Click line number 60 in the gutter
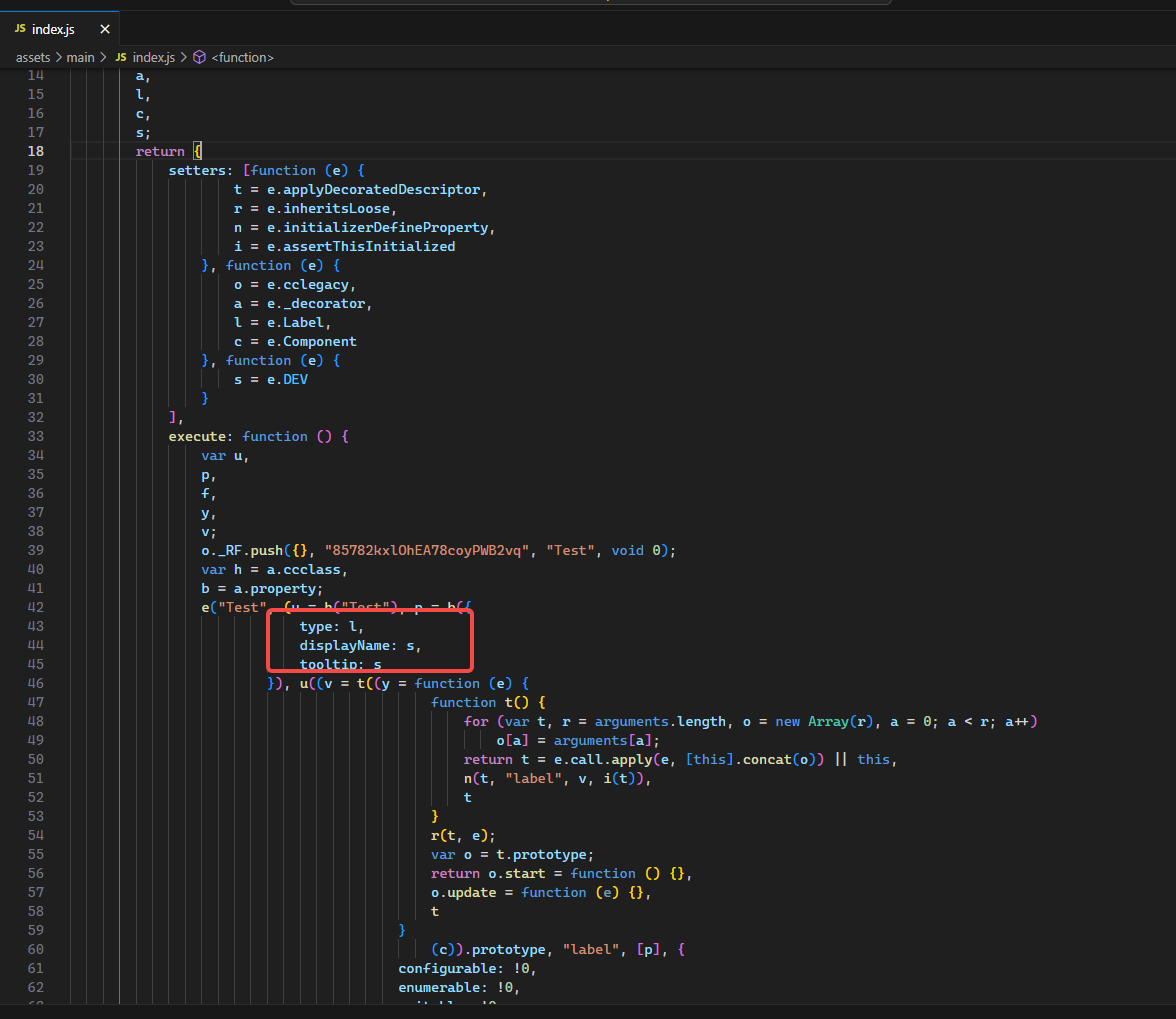 36,949
